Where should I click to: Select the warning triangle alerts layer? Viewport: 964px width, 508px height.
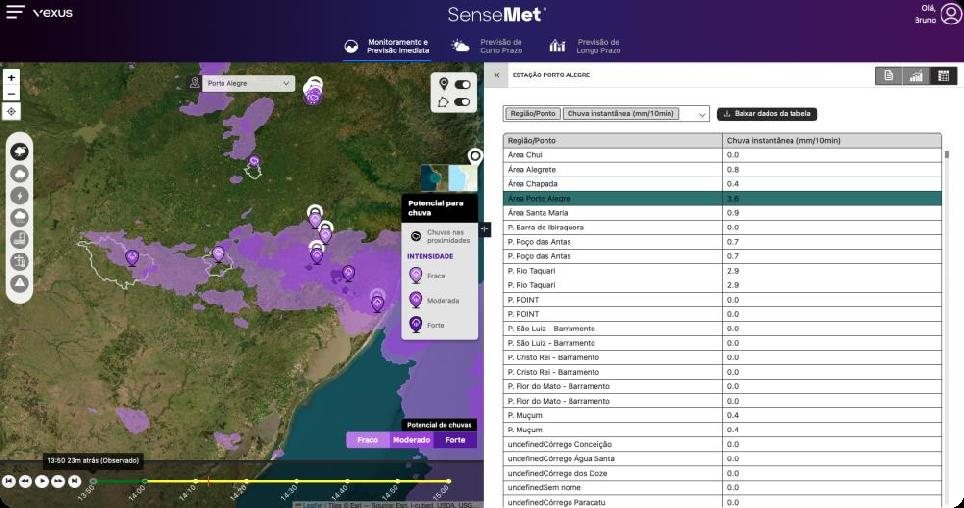[20, 284]
